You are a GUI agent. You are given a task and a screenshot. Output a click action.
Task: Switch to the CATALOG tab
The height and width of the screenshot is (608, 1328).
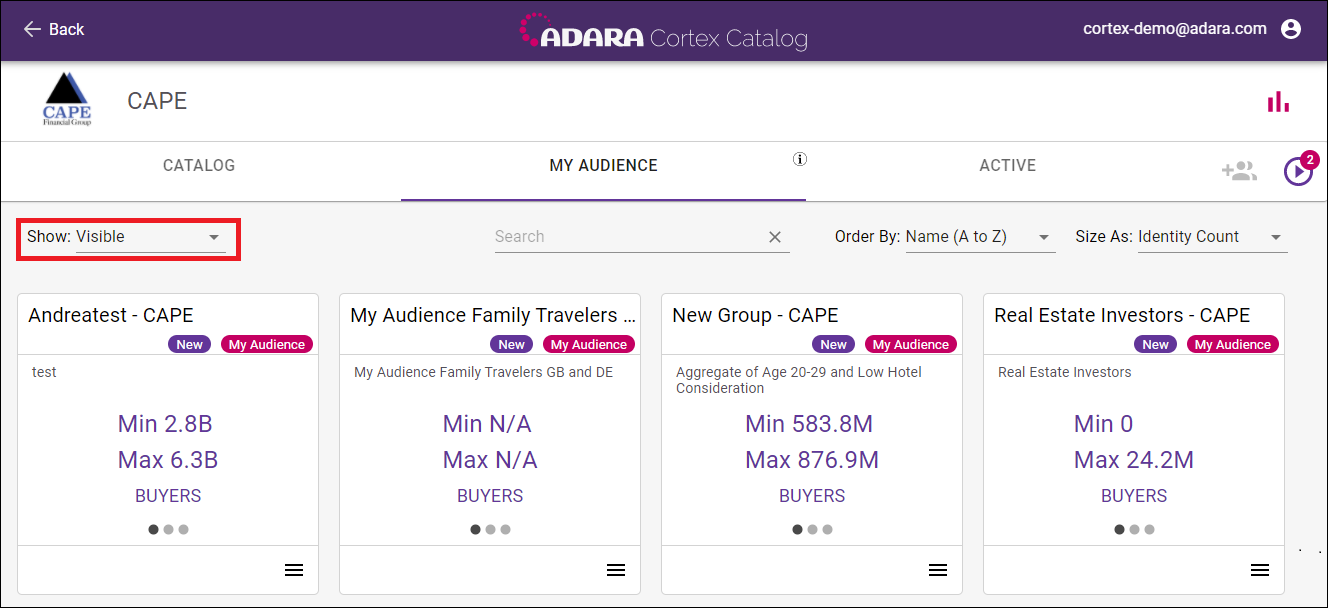(199, 165)
